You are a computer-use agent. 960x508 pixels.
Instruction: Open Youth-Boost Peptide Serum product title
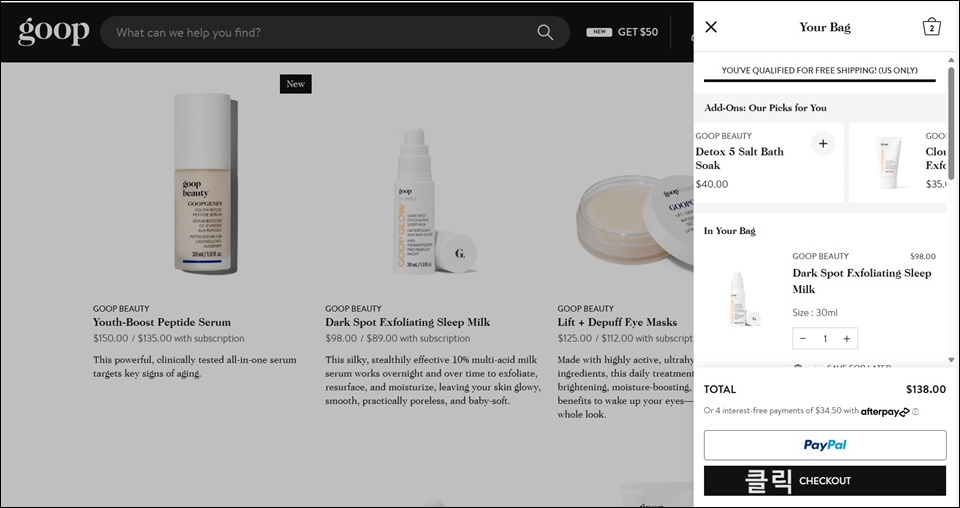162,322
